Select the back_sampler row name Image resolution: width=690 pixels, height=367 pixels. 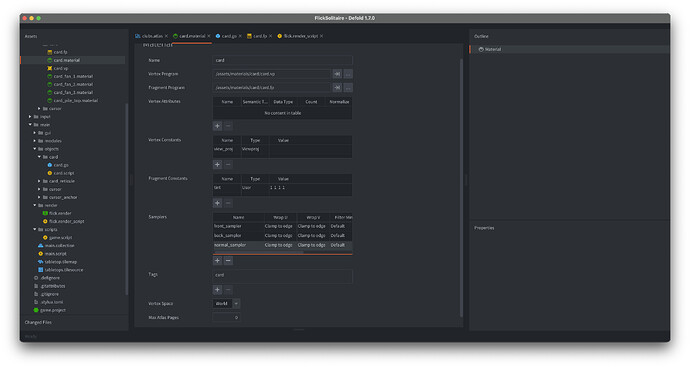(x=239, y=235)
